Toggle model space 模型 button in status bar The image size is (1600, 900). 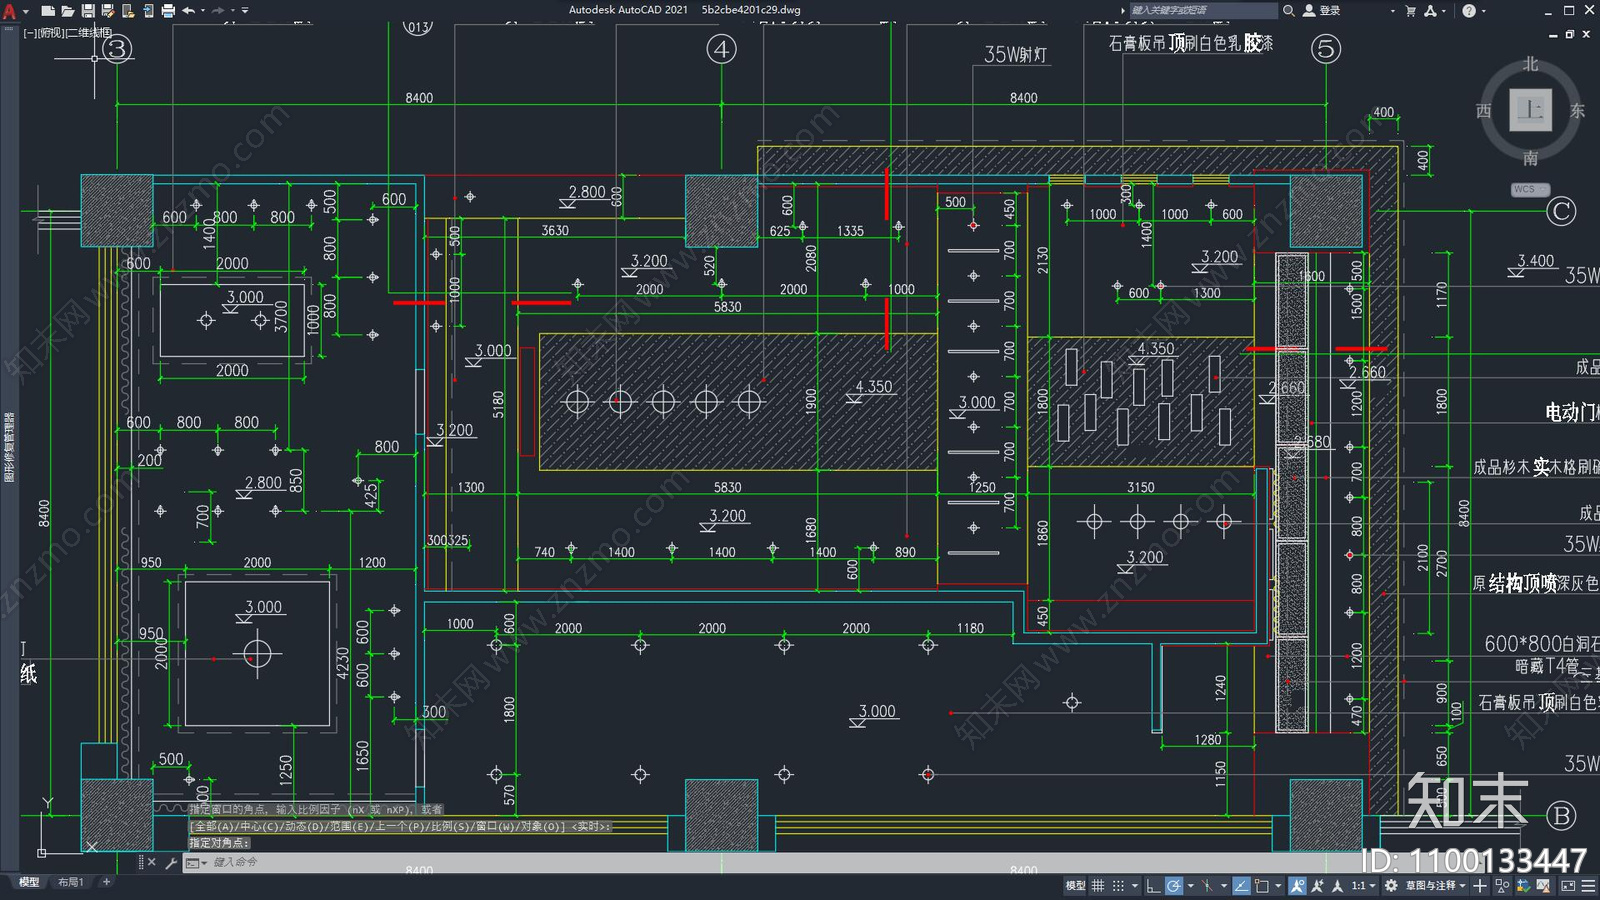[x=1075, y=886]
